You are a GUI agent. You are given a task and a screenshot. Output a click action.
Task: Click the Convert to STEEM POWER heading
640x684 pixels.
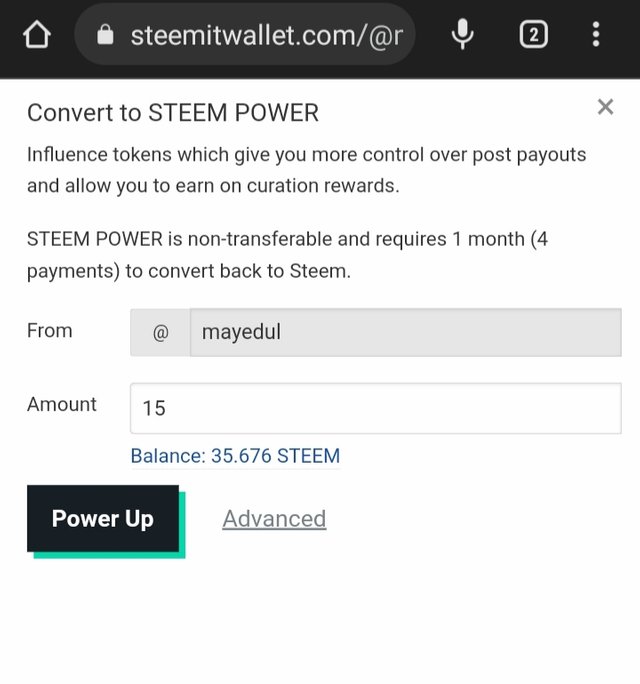pyautogui.click(x=173, y=113)
